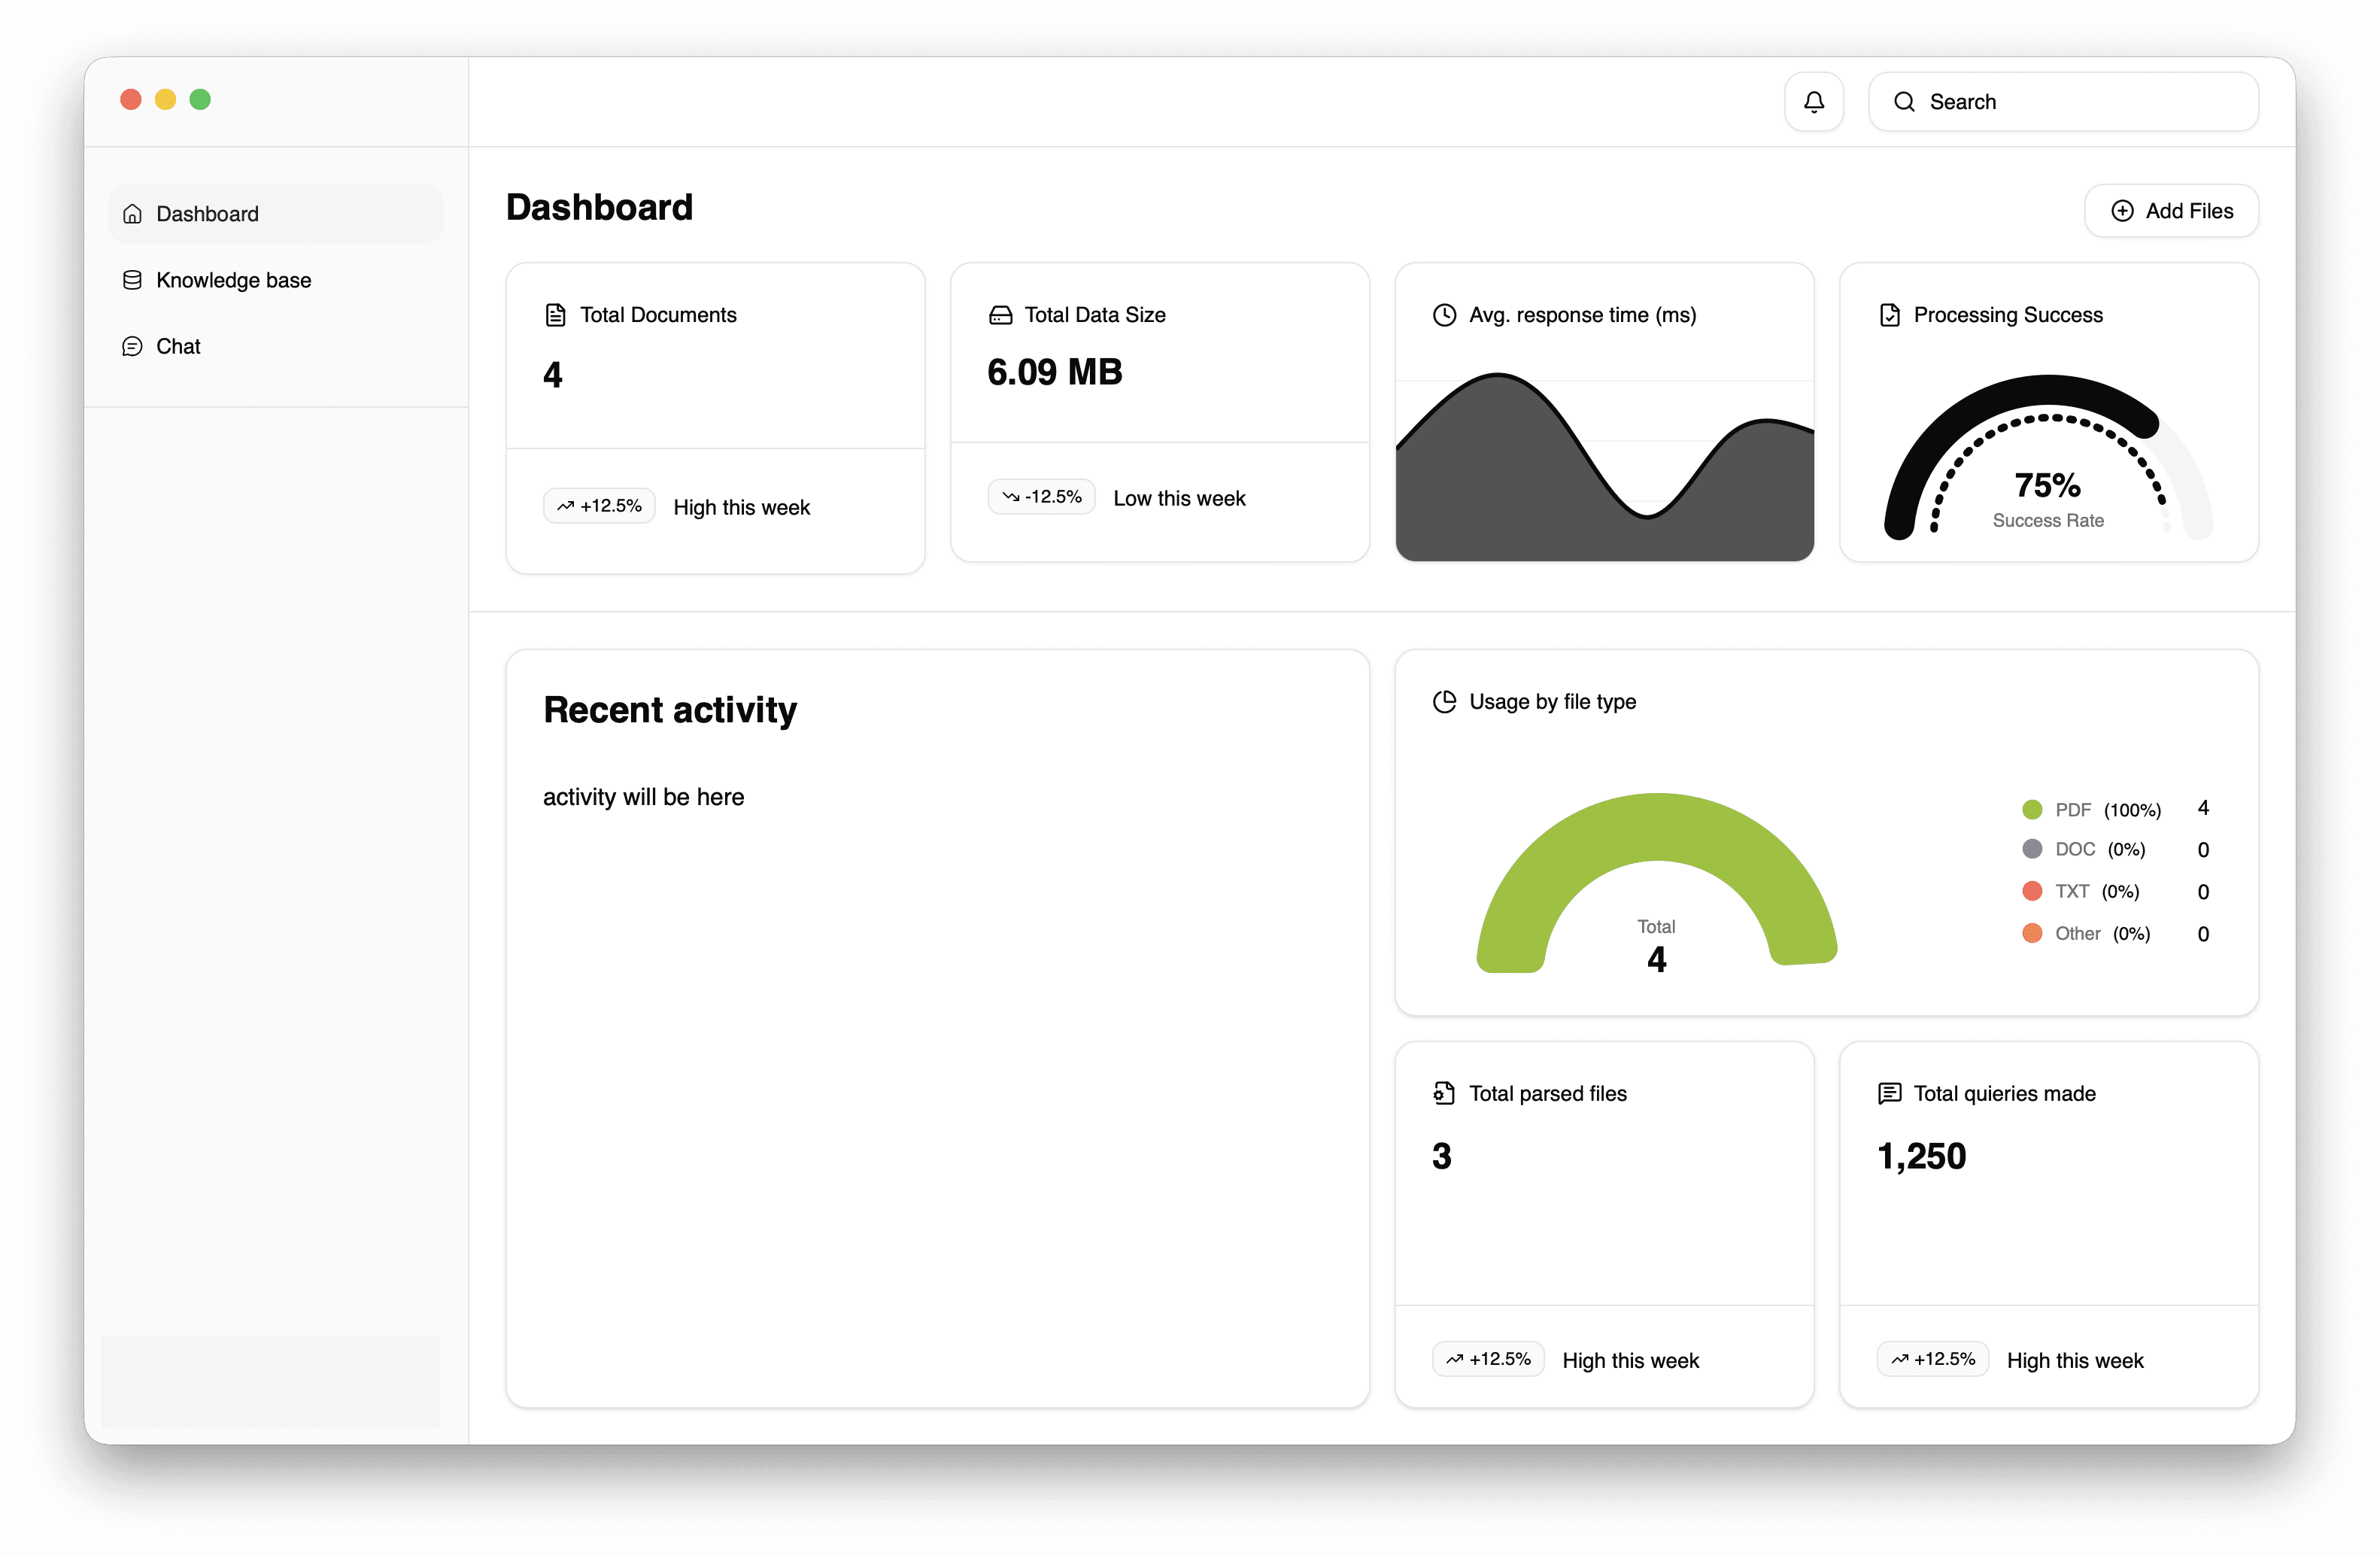The image size is (2380, 1556).
Task: Click the parse icon on Total parsed files card
Action: coord(1444,1093)
